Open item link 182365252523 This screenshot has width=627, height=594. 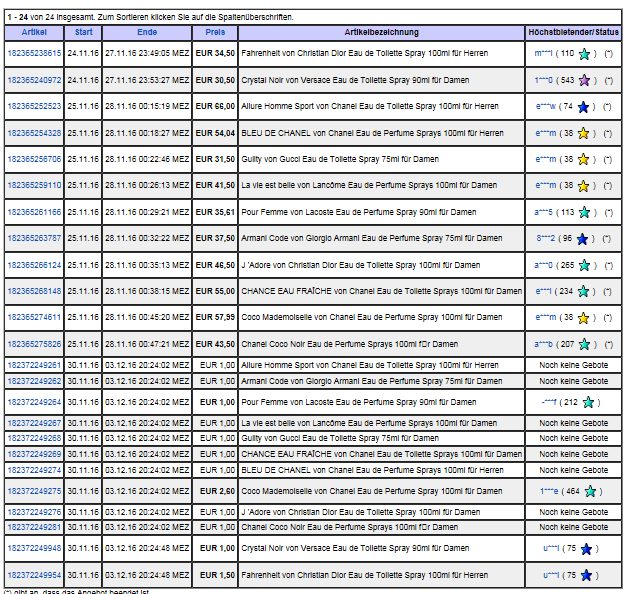[x=34, y=106]
